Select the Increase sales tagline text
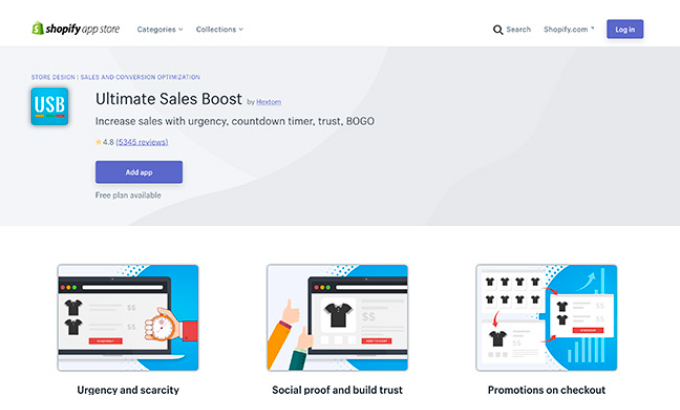 click(235, 121)
